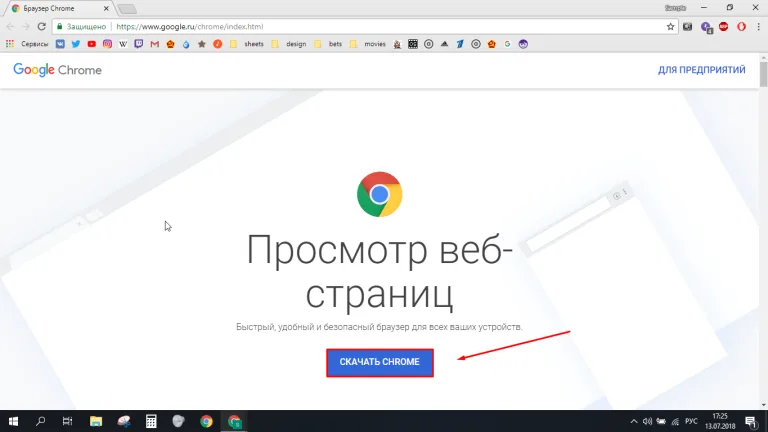Viewport: 768px width, 432px height.
Task: Open the Gmail bookmark
Action: 155,44
